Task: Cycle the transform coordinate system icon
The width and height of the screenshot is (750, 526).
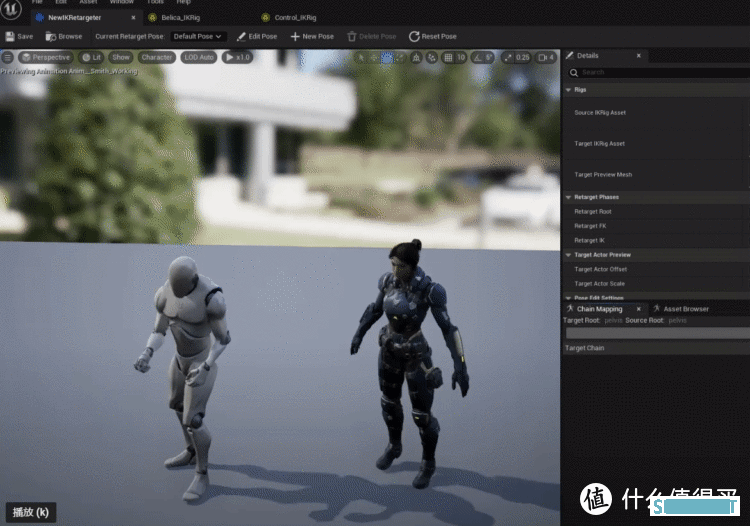Action: [416, 57]
